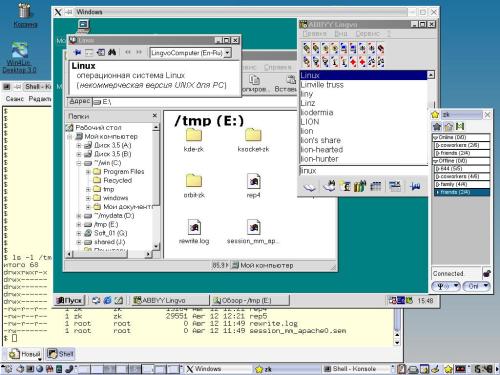Expand the 'Program Files' folder node
This screenshot has height=375, width=500.
(88, 172)
